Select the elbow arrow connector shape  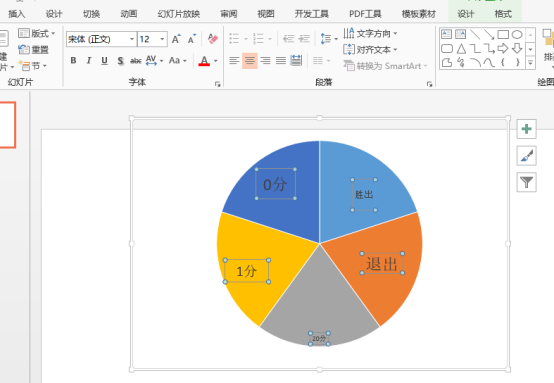point(489,48)
